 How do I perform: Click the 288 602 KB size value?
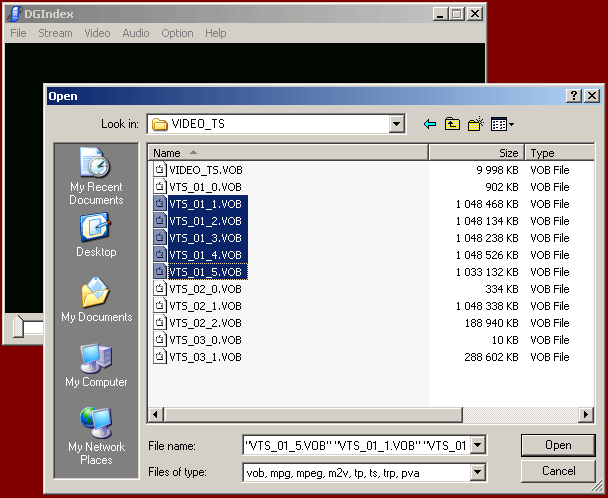tap(491, 357)
